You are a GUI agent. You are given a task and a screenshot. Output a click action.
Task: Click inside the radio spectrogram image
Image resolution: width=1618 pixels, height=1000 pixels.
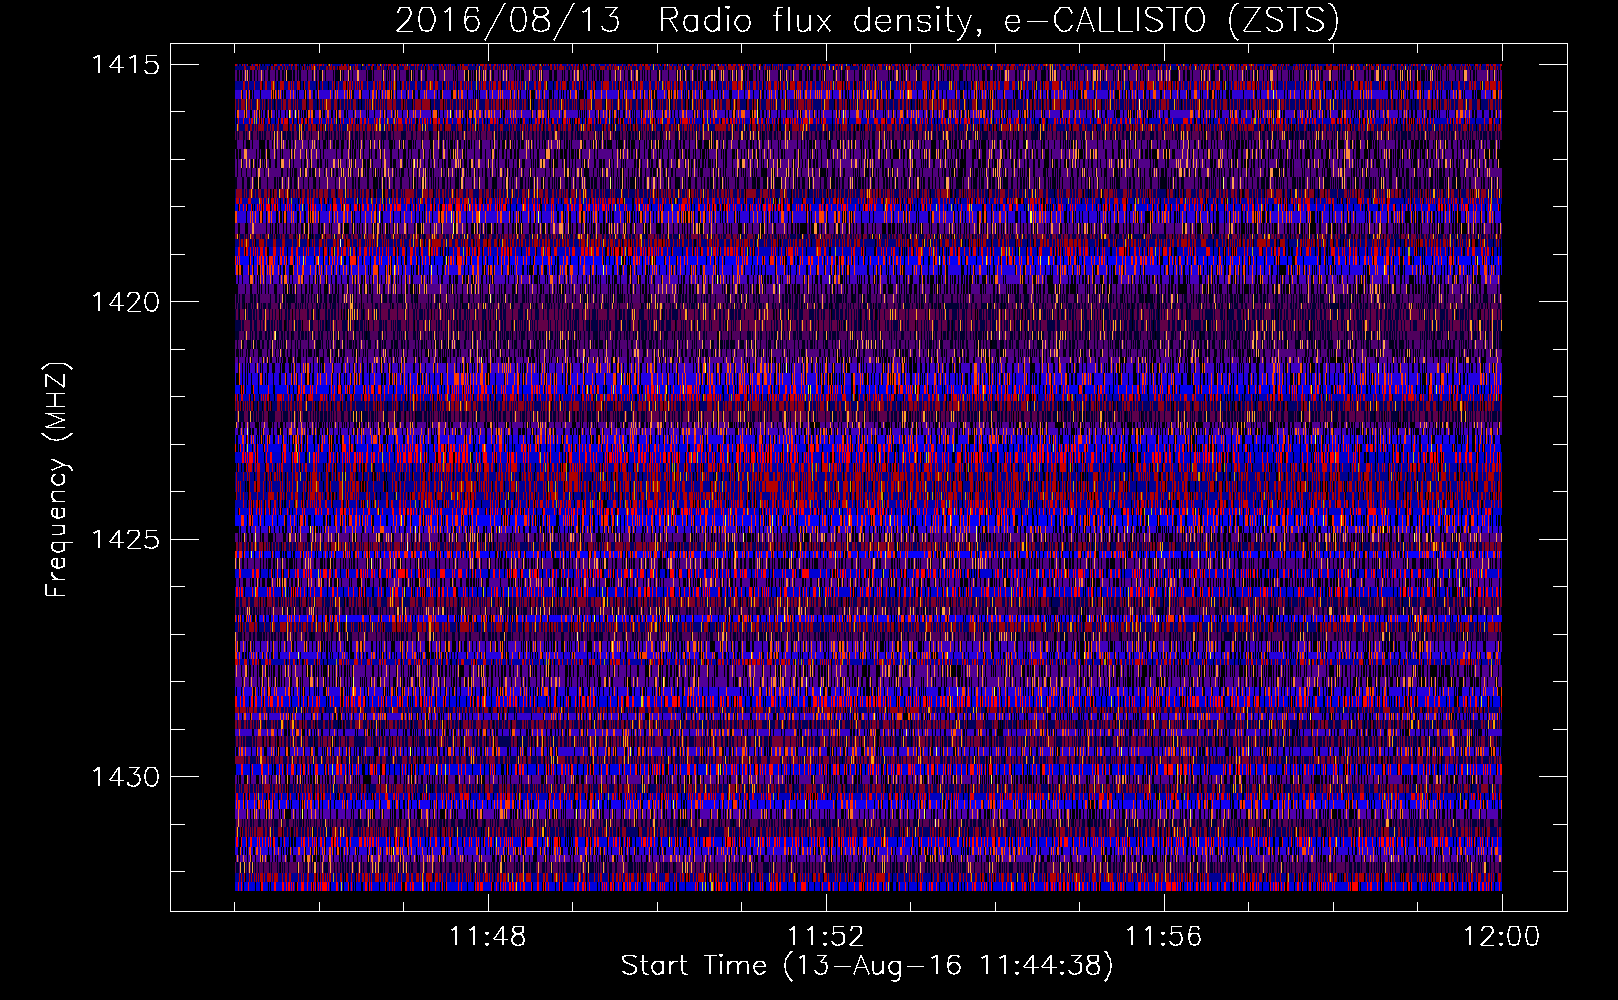tap(868, 477)
